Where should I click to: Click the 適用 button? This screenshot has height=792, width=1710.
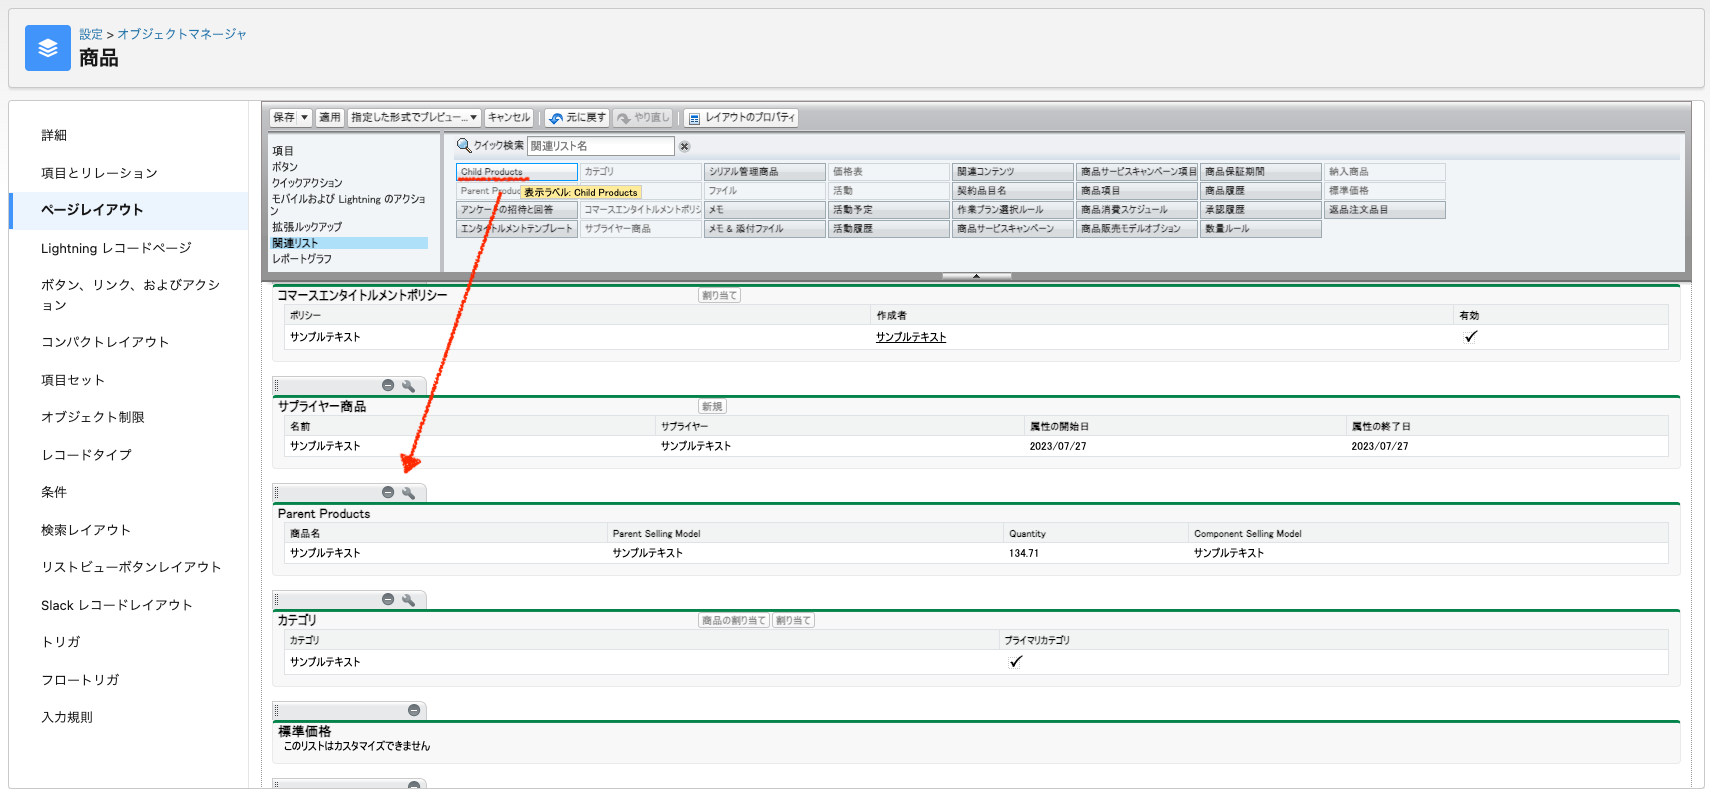330,118
